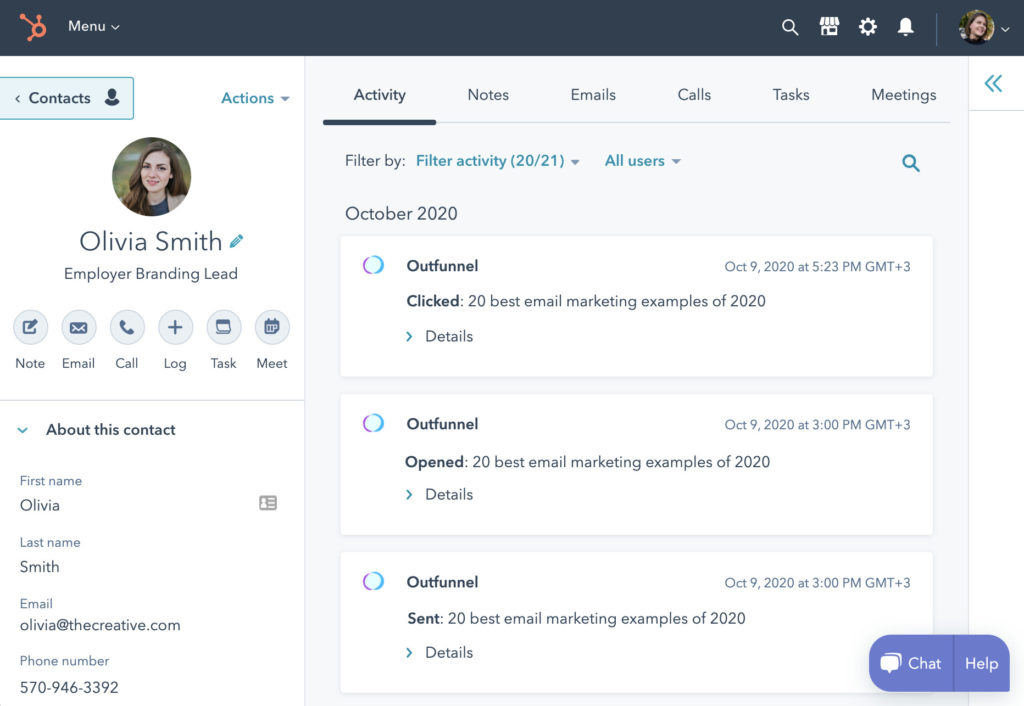Screen dimensions: 1024x706
Task: Open activity search with the magnifier icon
Action: 910,162
